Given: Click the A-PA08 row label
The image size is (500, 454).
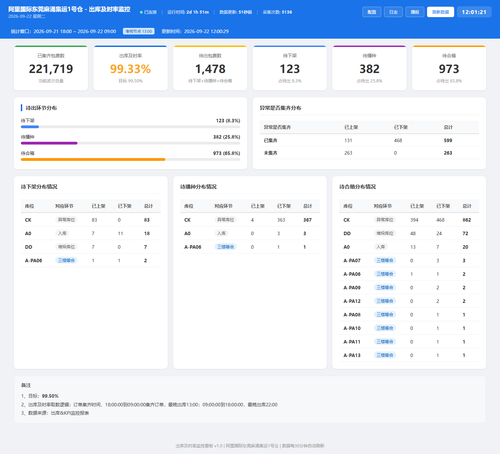Looking at the screenshot, I should coord(352,315).
